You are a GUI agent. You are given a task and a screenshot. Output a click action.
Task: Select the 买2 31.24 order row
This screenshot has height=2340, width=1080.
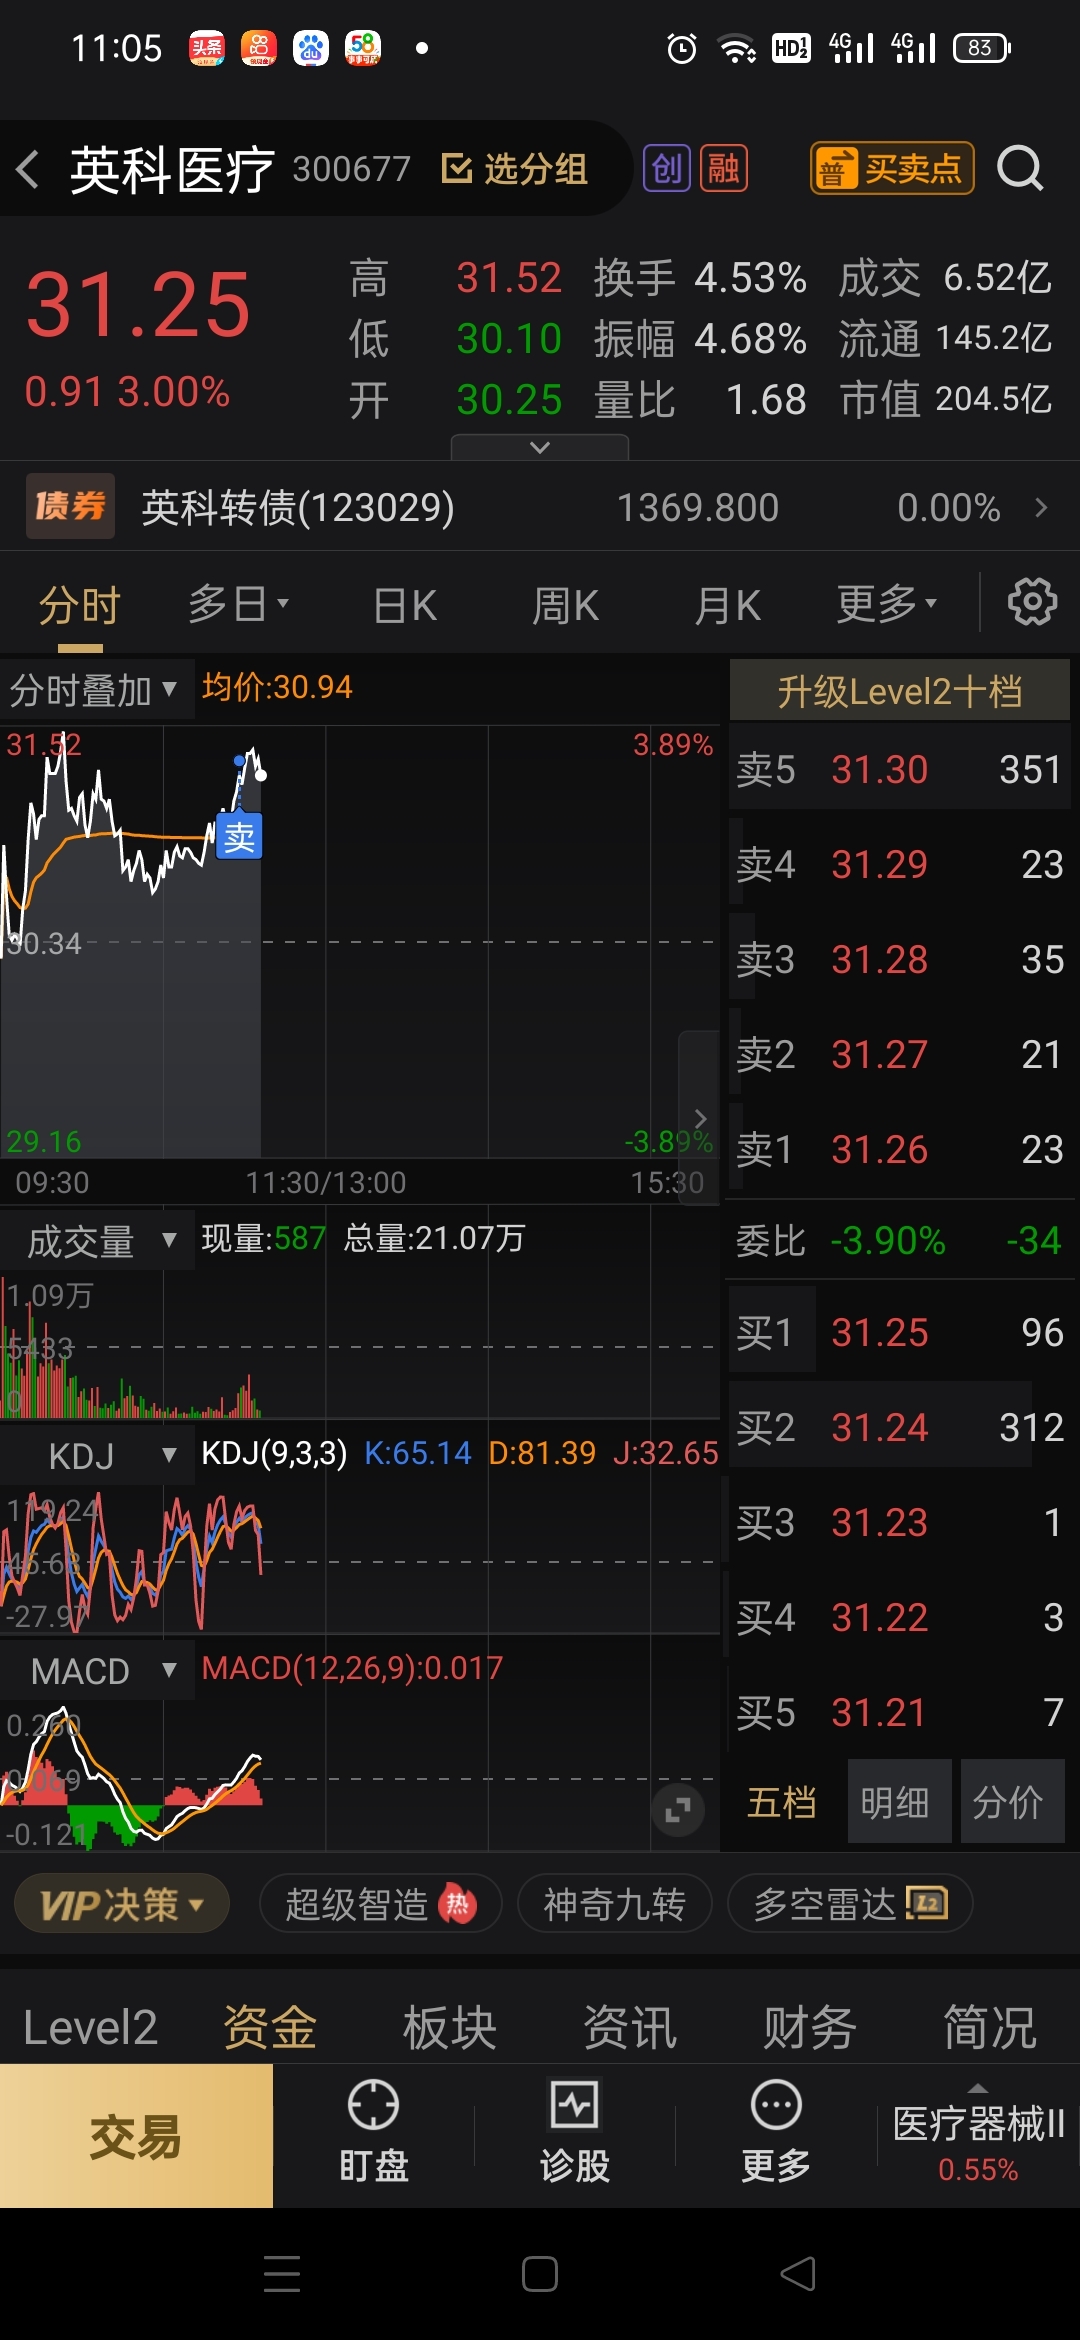point(899,1427)
